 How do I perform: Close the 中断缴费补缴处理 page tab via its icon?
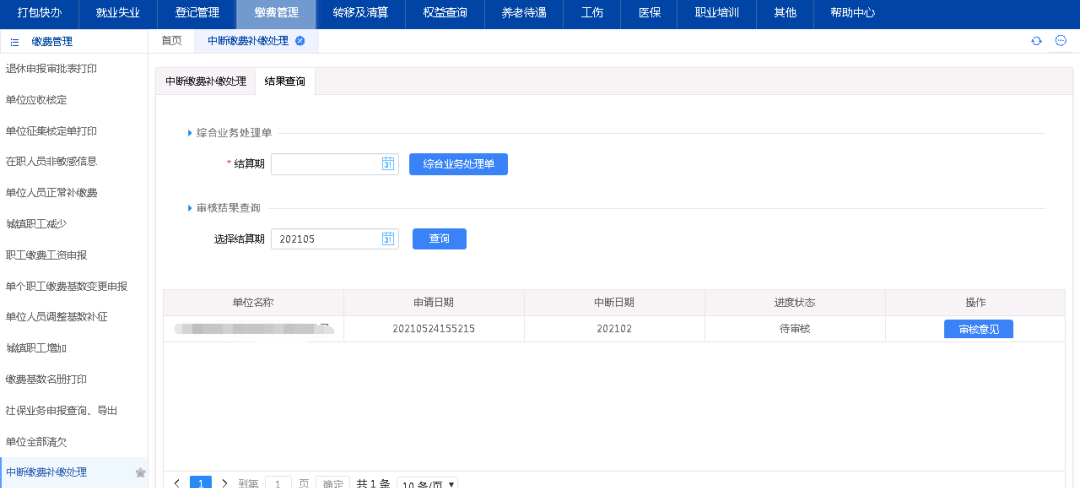300,41
